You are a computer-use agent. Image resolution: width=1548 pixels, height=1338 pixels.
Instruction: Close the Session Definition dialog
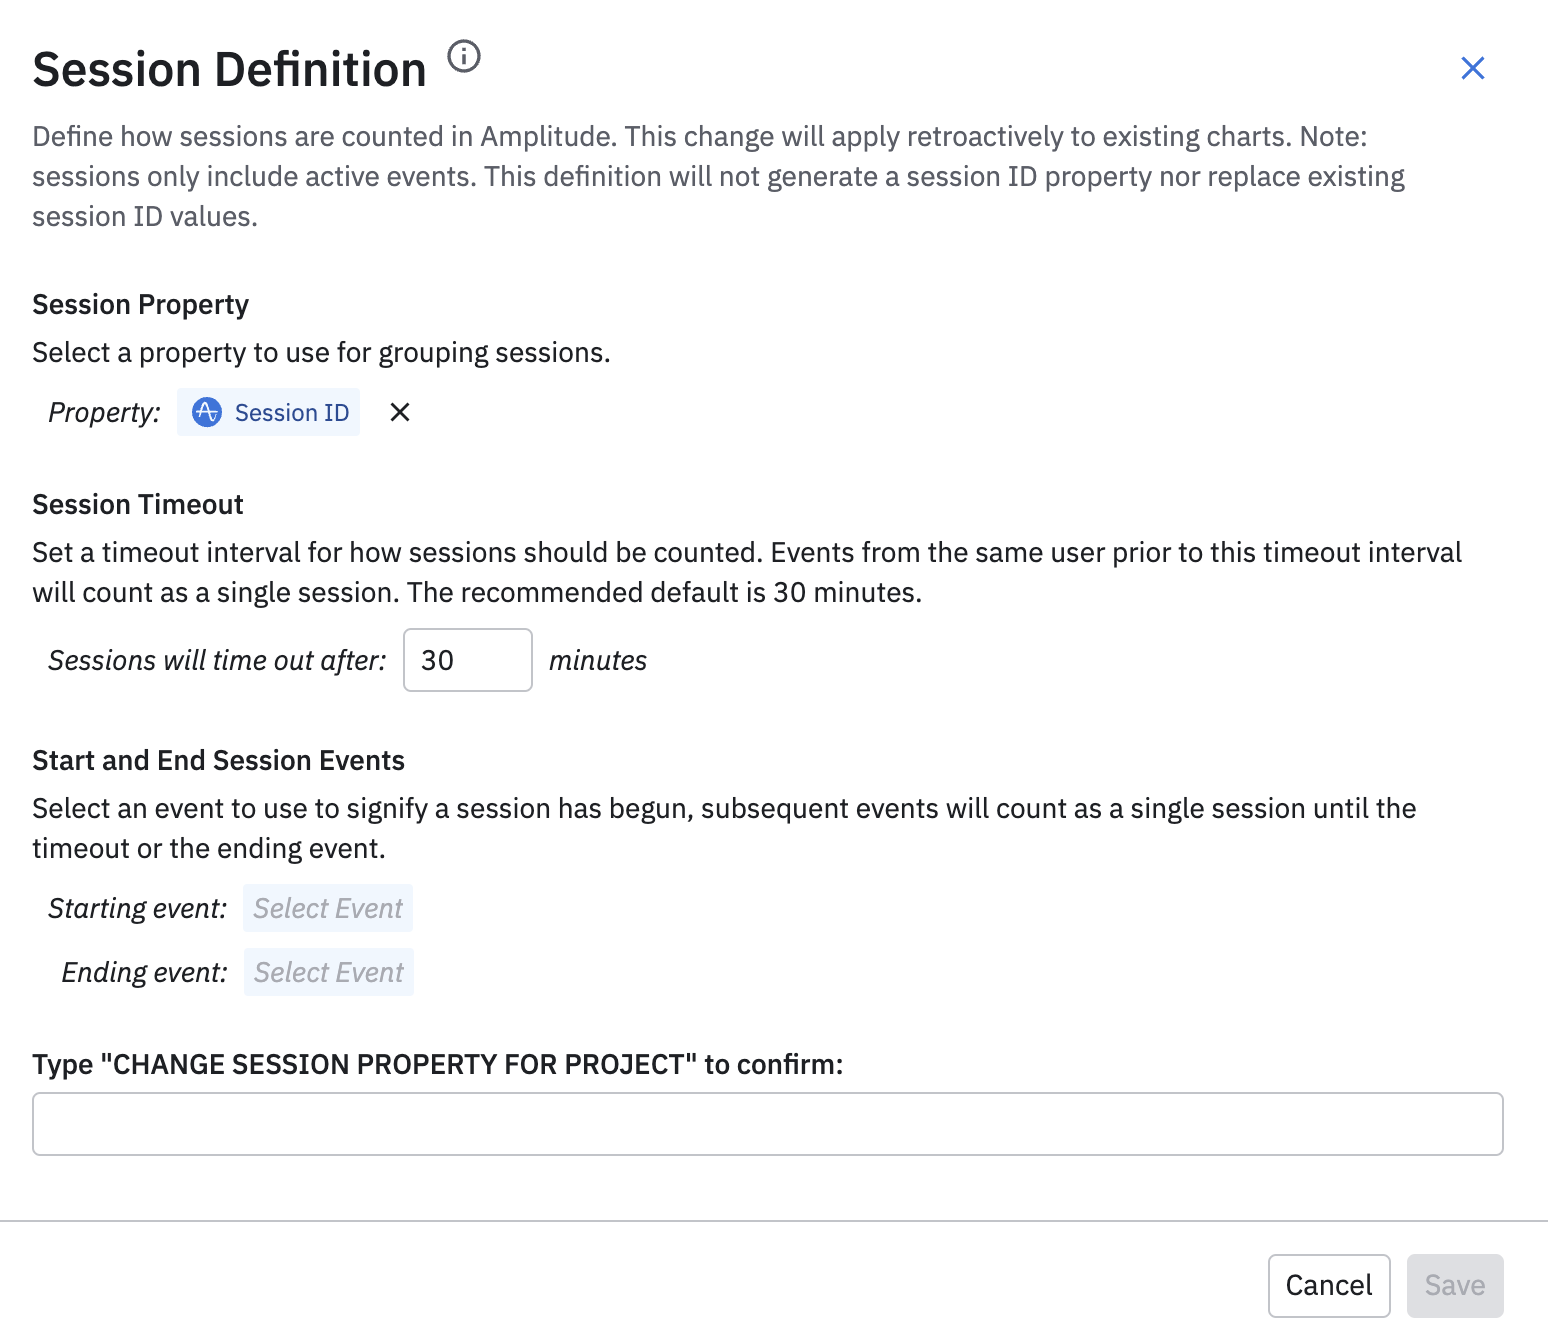[1472, 68]
